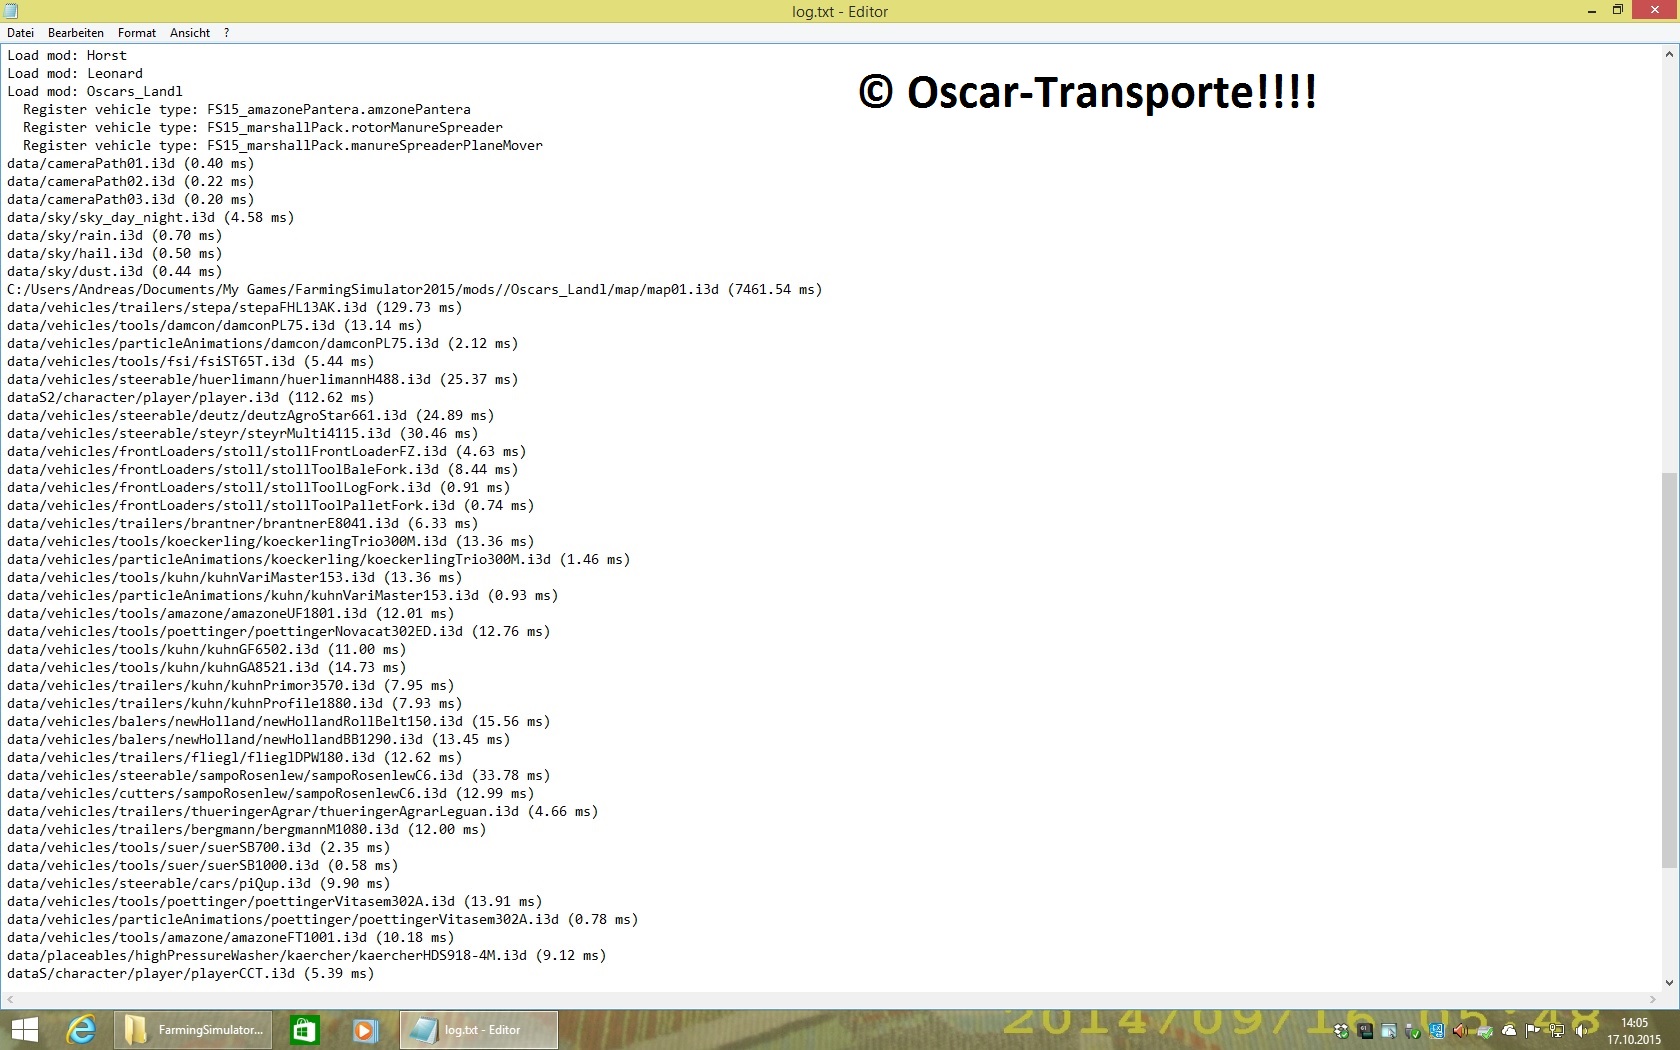The image size is (1680, 1050).
Task: Click the data/sky/rain.i3d line
Action: tap(115, 236)
